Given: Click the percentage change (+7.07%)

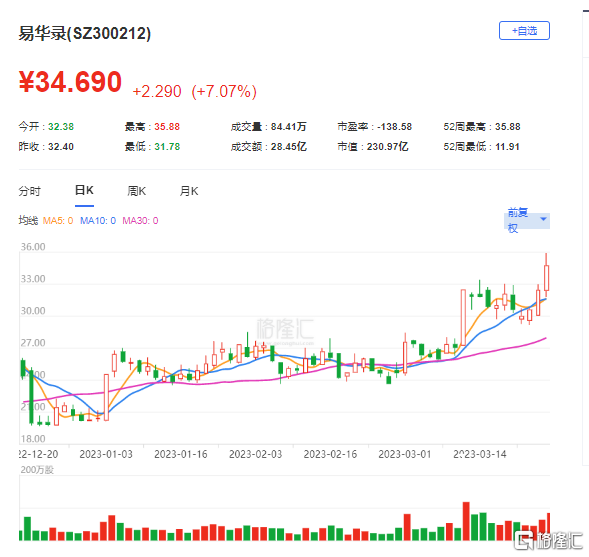Looking at the screenshot, I should pos(224,92).
